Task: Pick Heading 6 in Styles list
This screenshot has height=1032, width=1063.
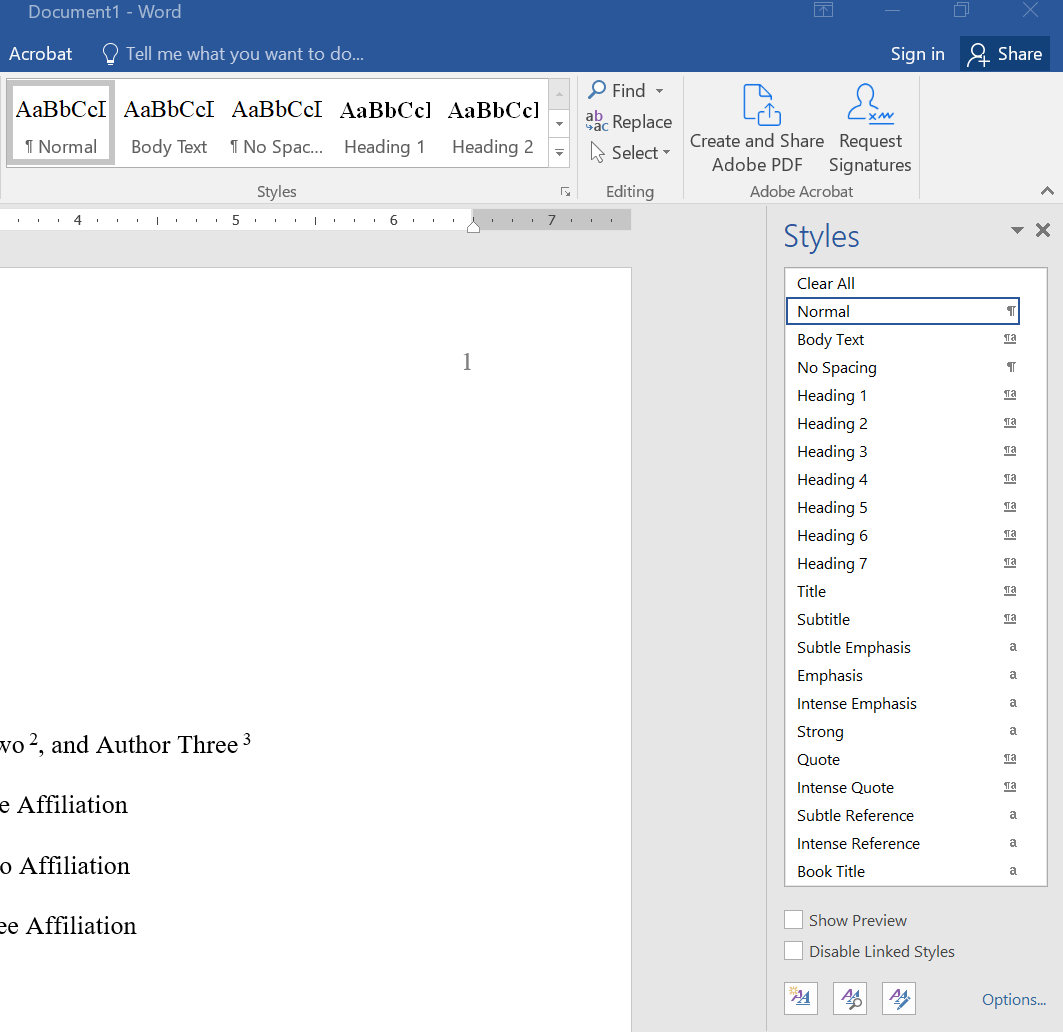Action: 902,536
